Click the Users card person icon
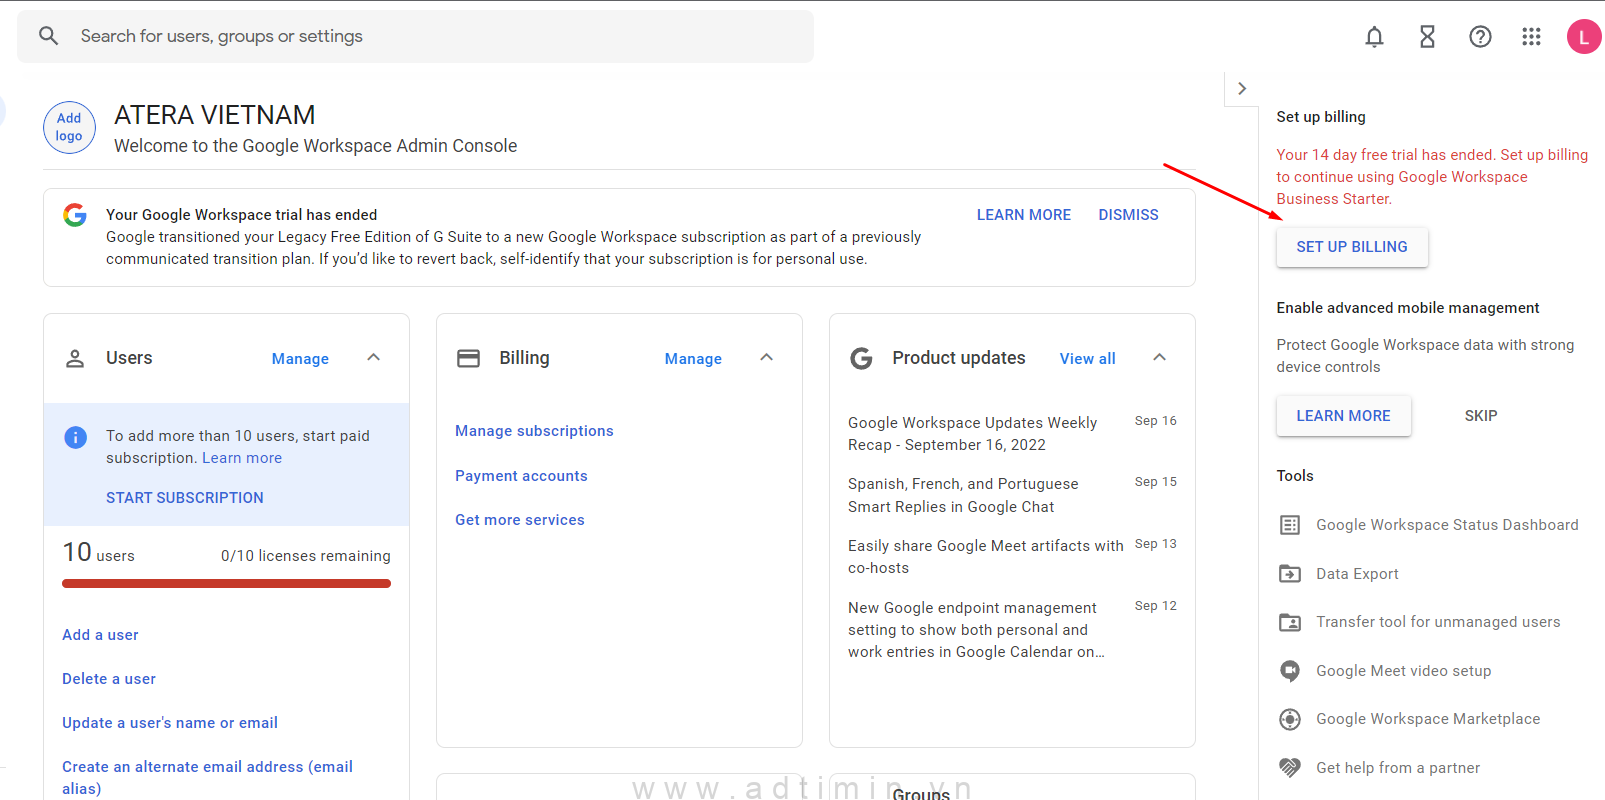 click(75, 358)
